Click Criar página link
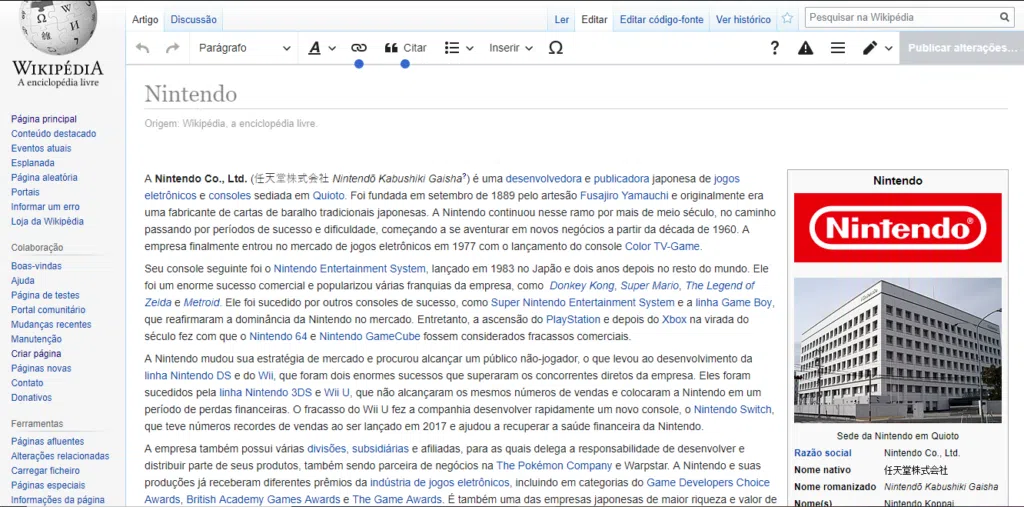The image size is (1024, 507). pyautogui.click(x=36, y=353)
